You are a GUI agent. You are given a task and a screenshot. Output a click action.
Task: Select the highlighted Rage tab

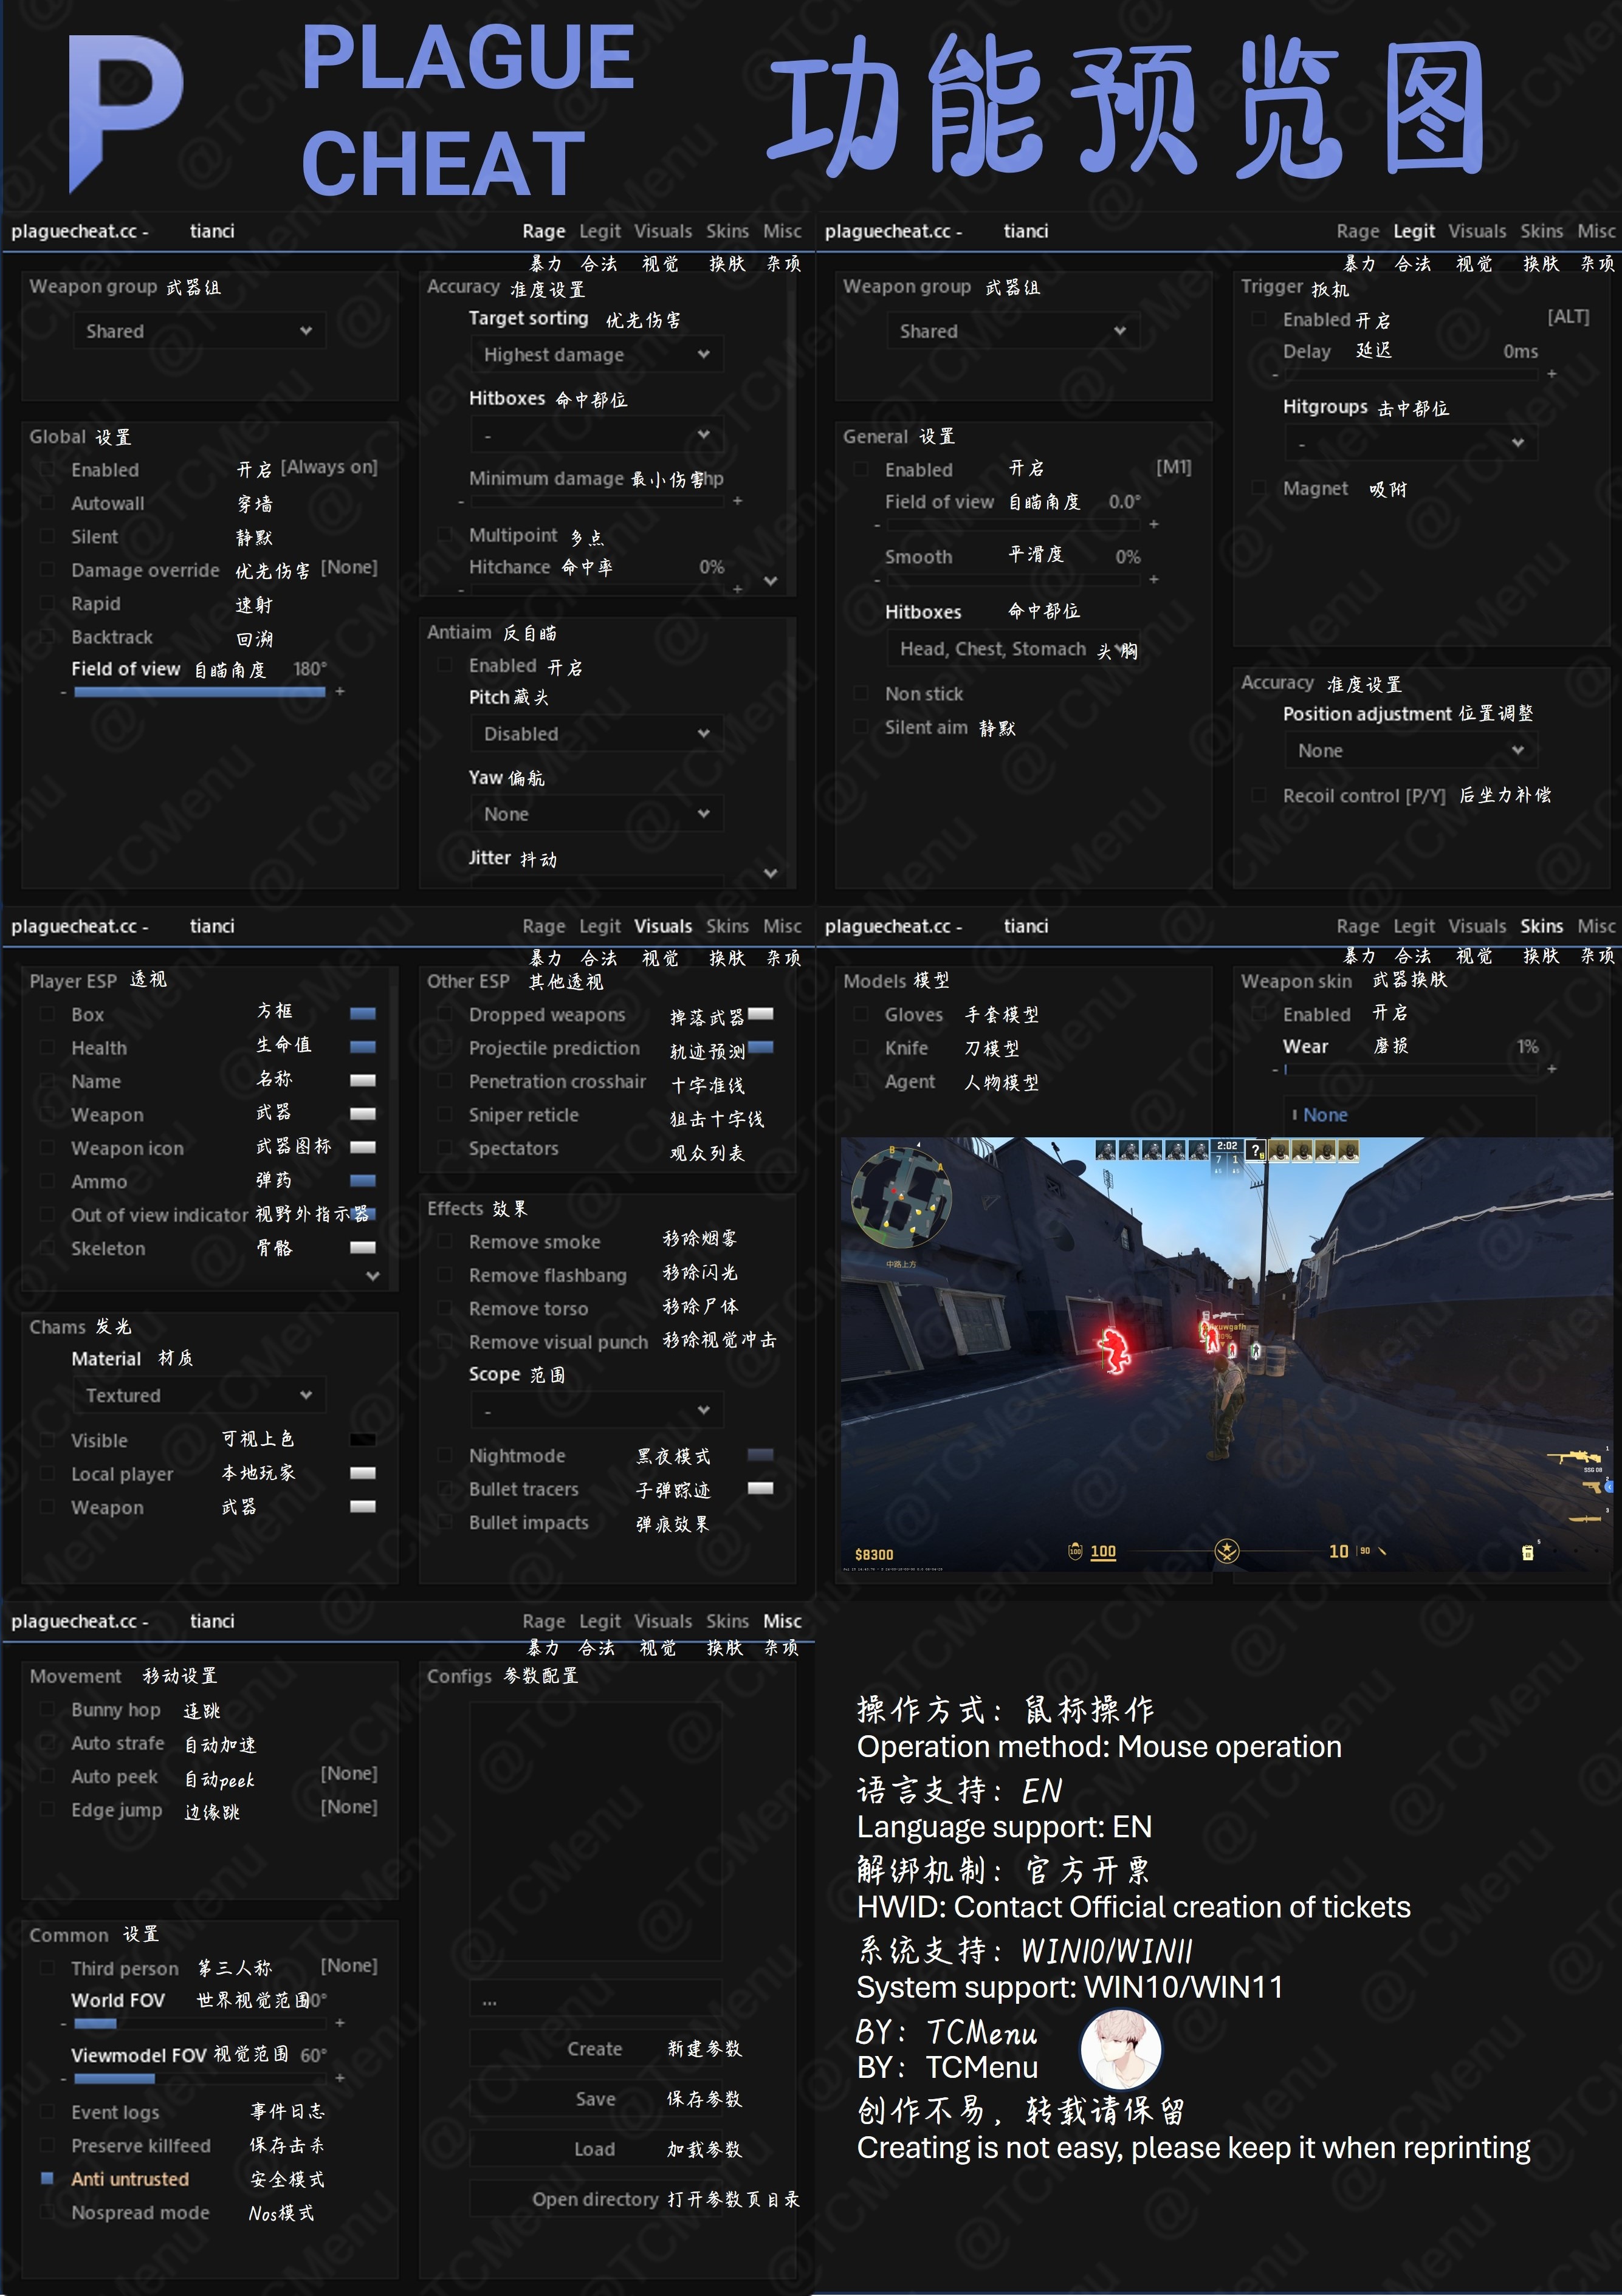click(x=543, y=231)
